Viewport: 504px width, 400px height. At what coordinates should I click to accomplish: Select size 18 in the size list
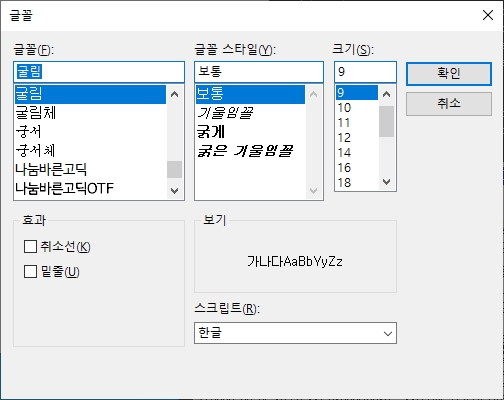pyautogui.click(x=357, y=183)
